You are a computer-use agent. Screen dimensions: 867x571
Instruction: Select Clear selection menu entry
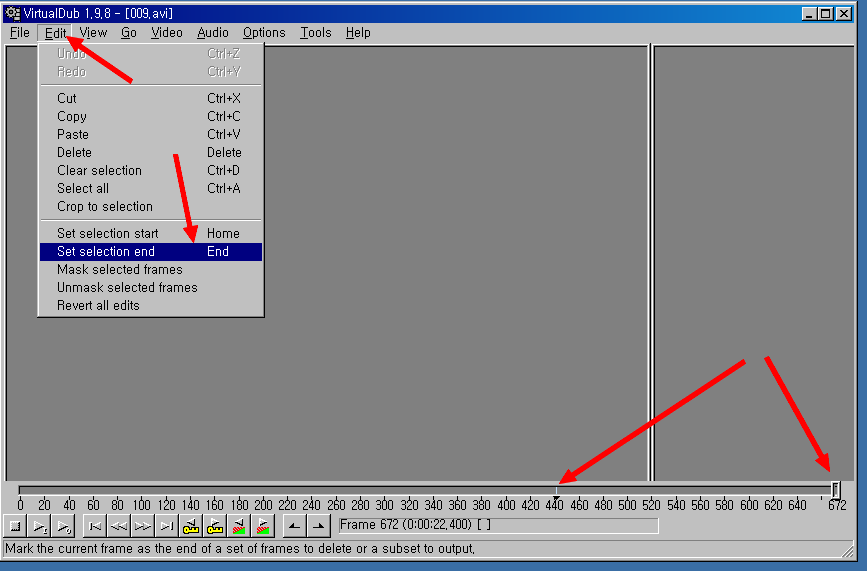pos(151,170)
